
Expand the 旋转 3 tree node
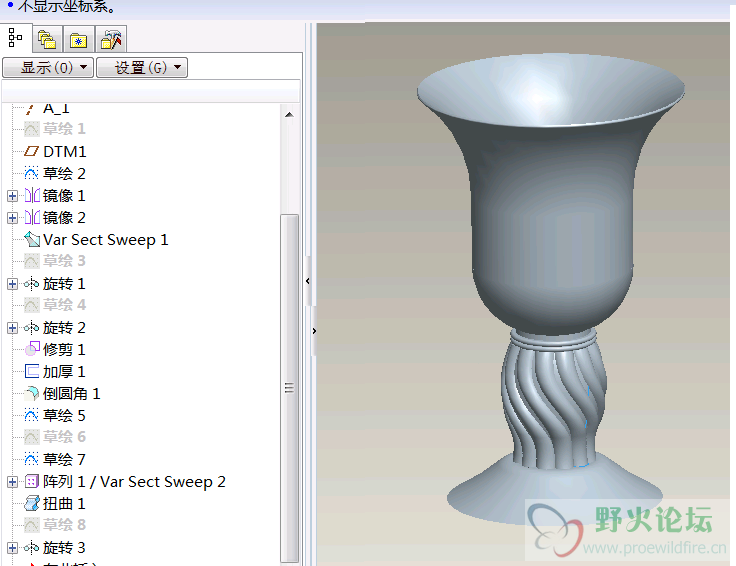(x=13, y=548)
